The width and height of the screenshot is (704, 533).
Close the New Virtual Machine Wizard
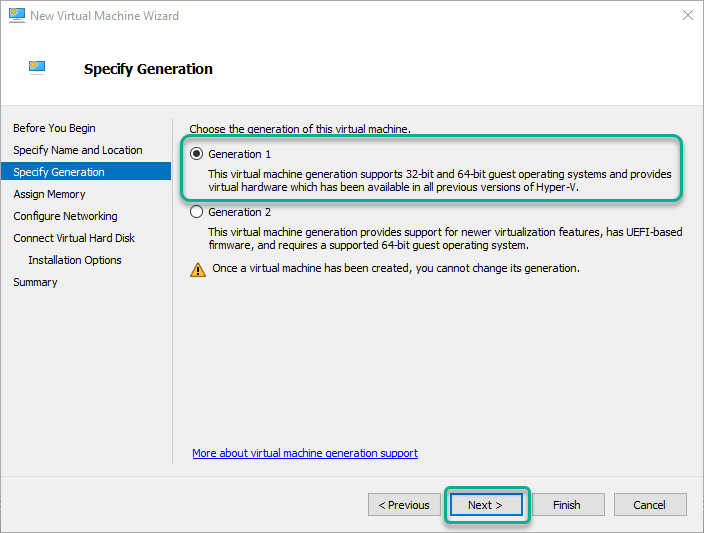[x=687, y=15]
